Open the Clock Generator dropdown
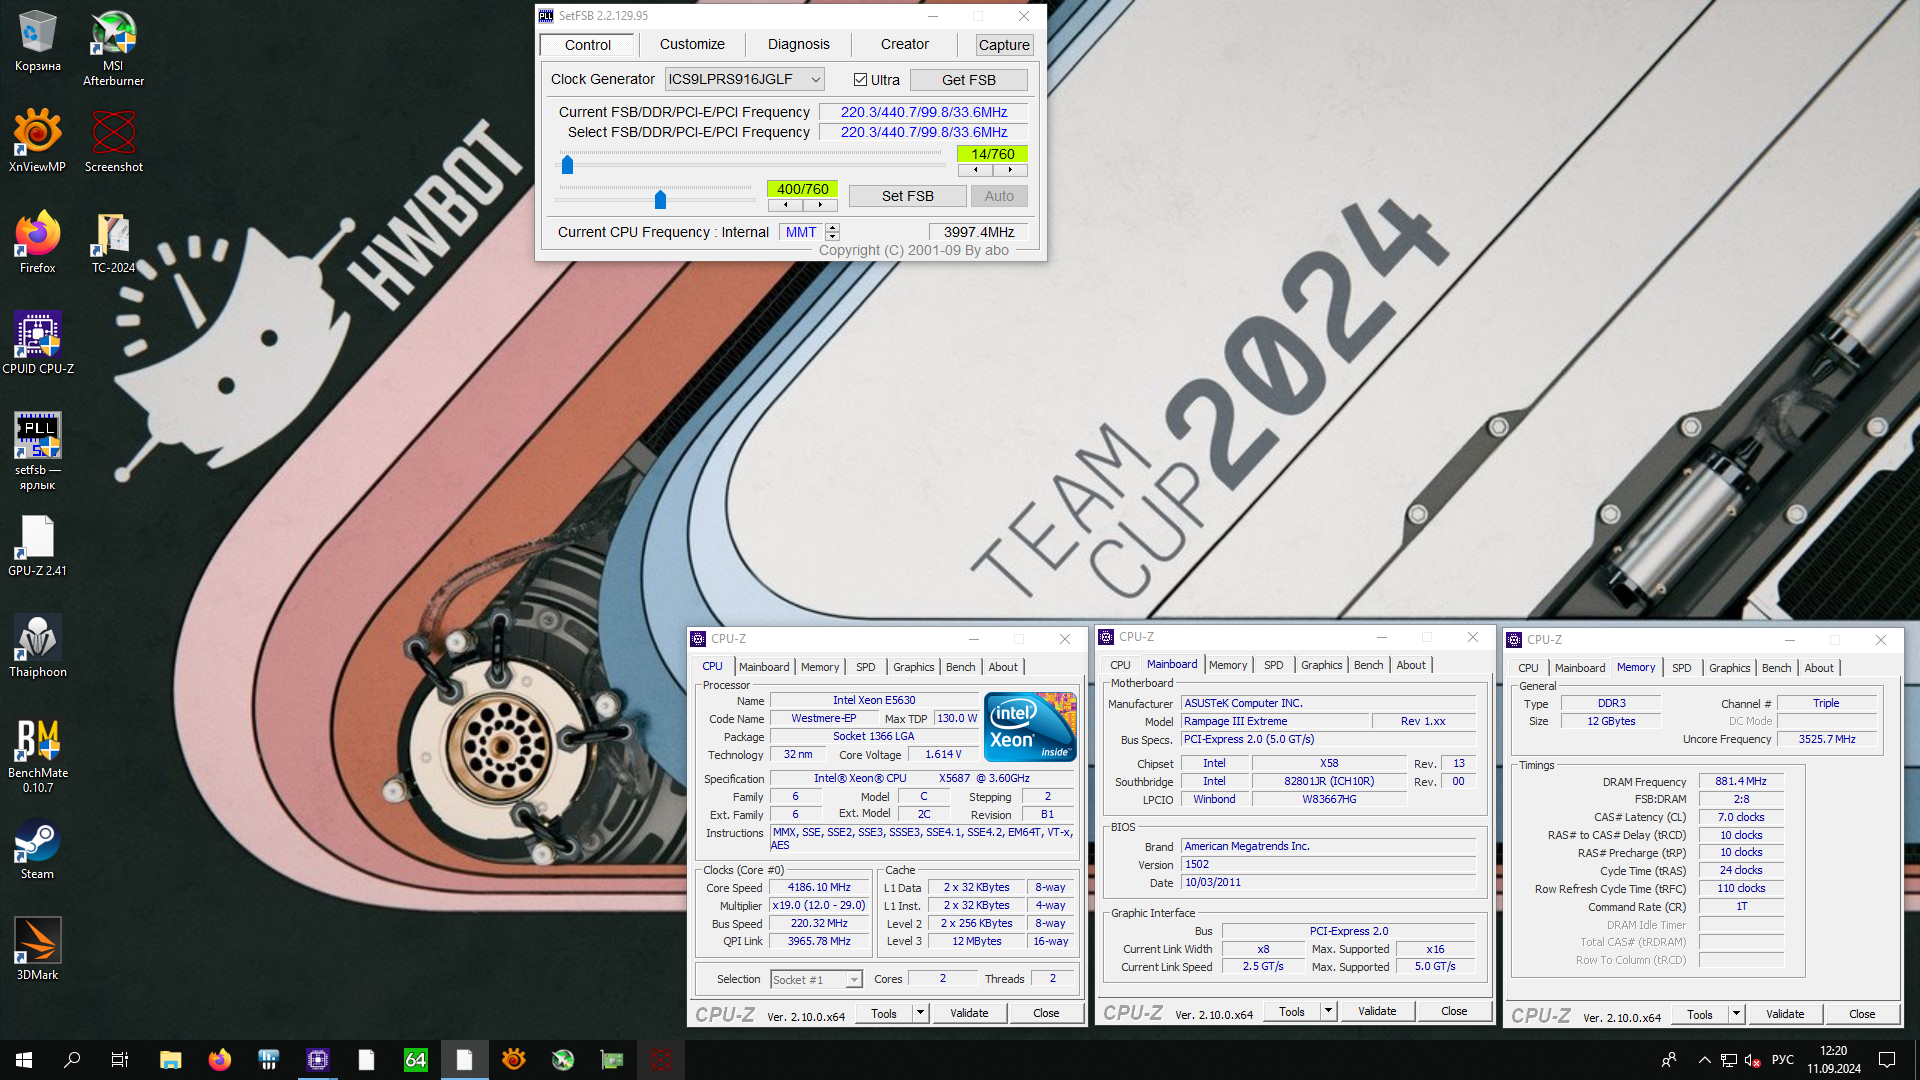Screen dimensions: 1920x1080 pyautogui.click(x=745, y=79)
